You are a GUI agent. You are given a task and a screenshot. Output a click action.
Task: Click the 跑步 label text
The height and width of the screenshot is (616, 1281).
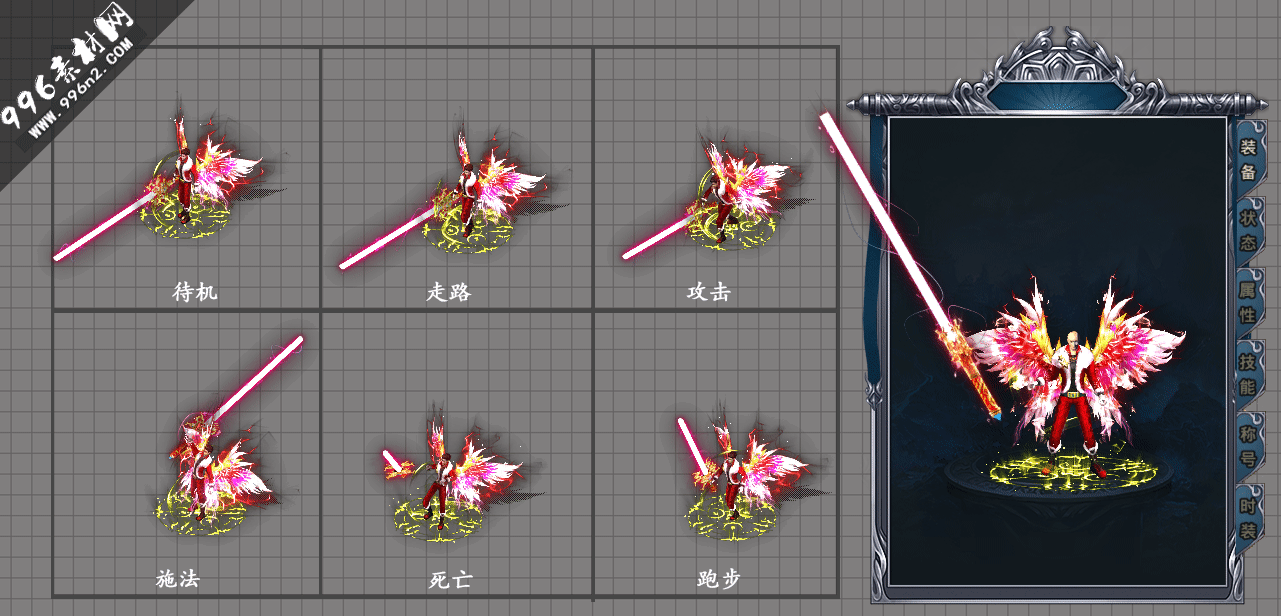[x=718, y=580]
